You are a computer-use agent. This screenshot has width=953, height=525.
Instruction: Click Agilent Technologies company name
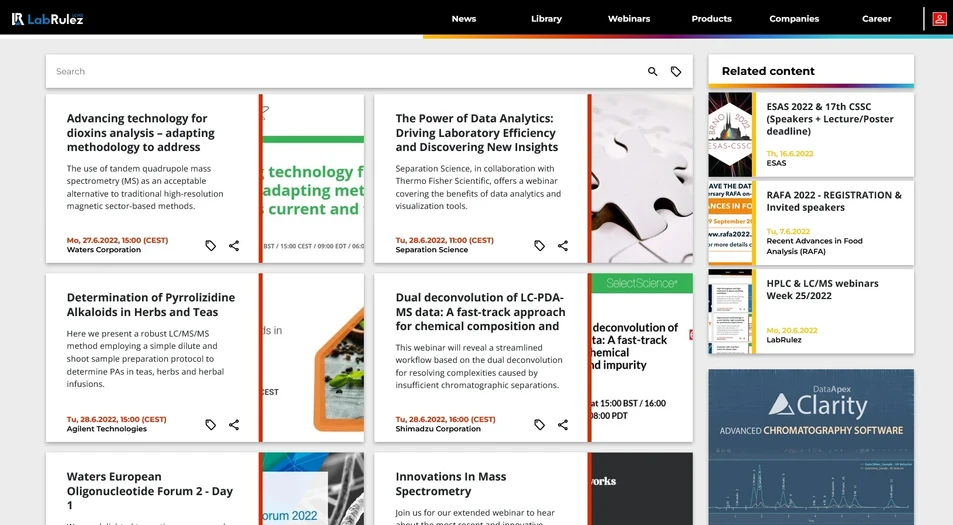[106, 429]
